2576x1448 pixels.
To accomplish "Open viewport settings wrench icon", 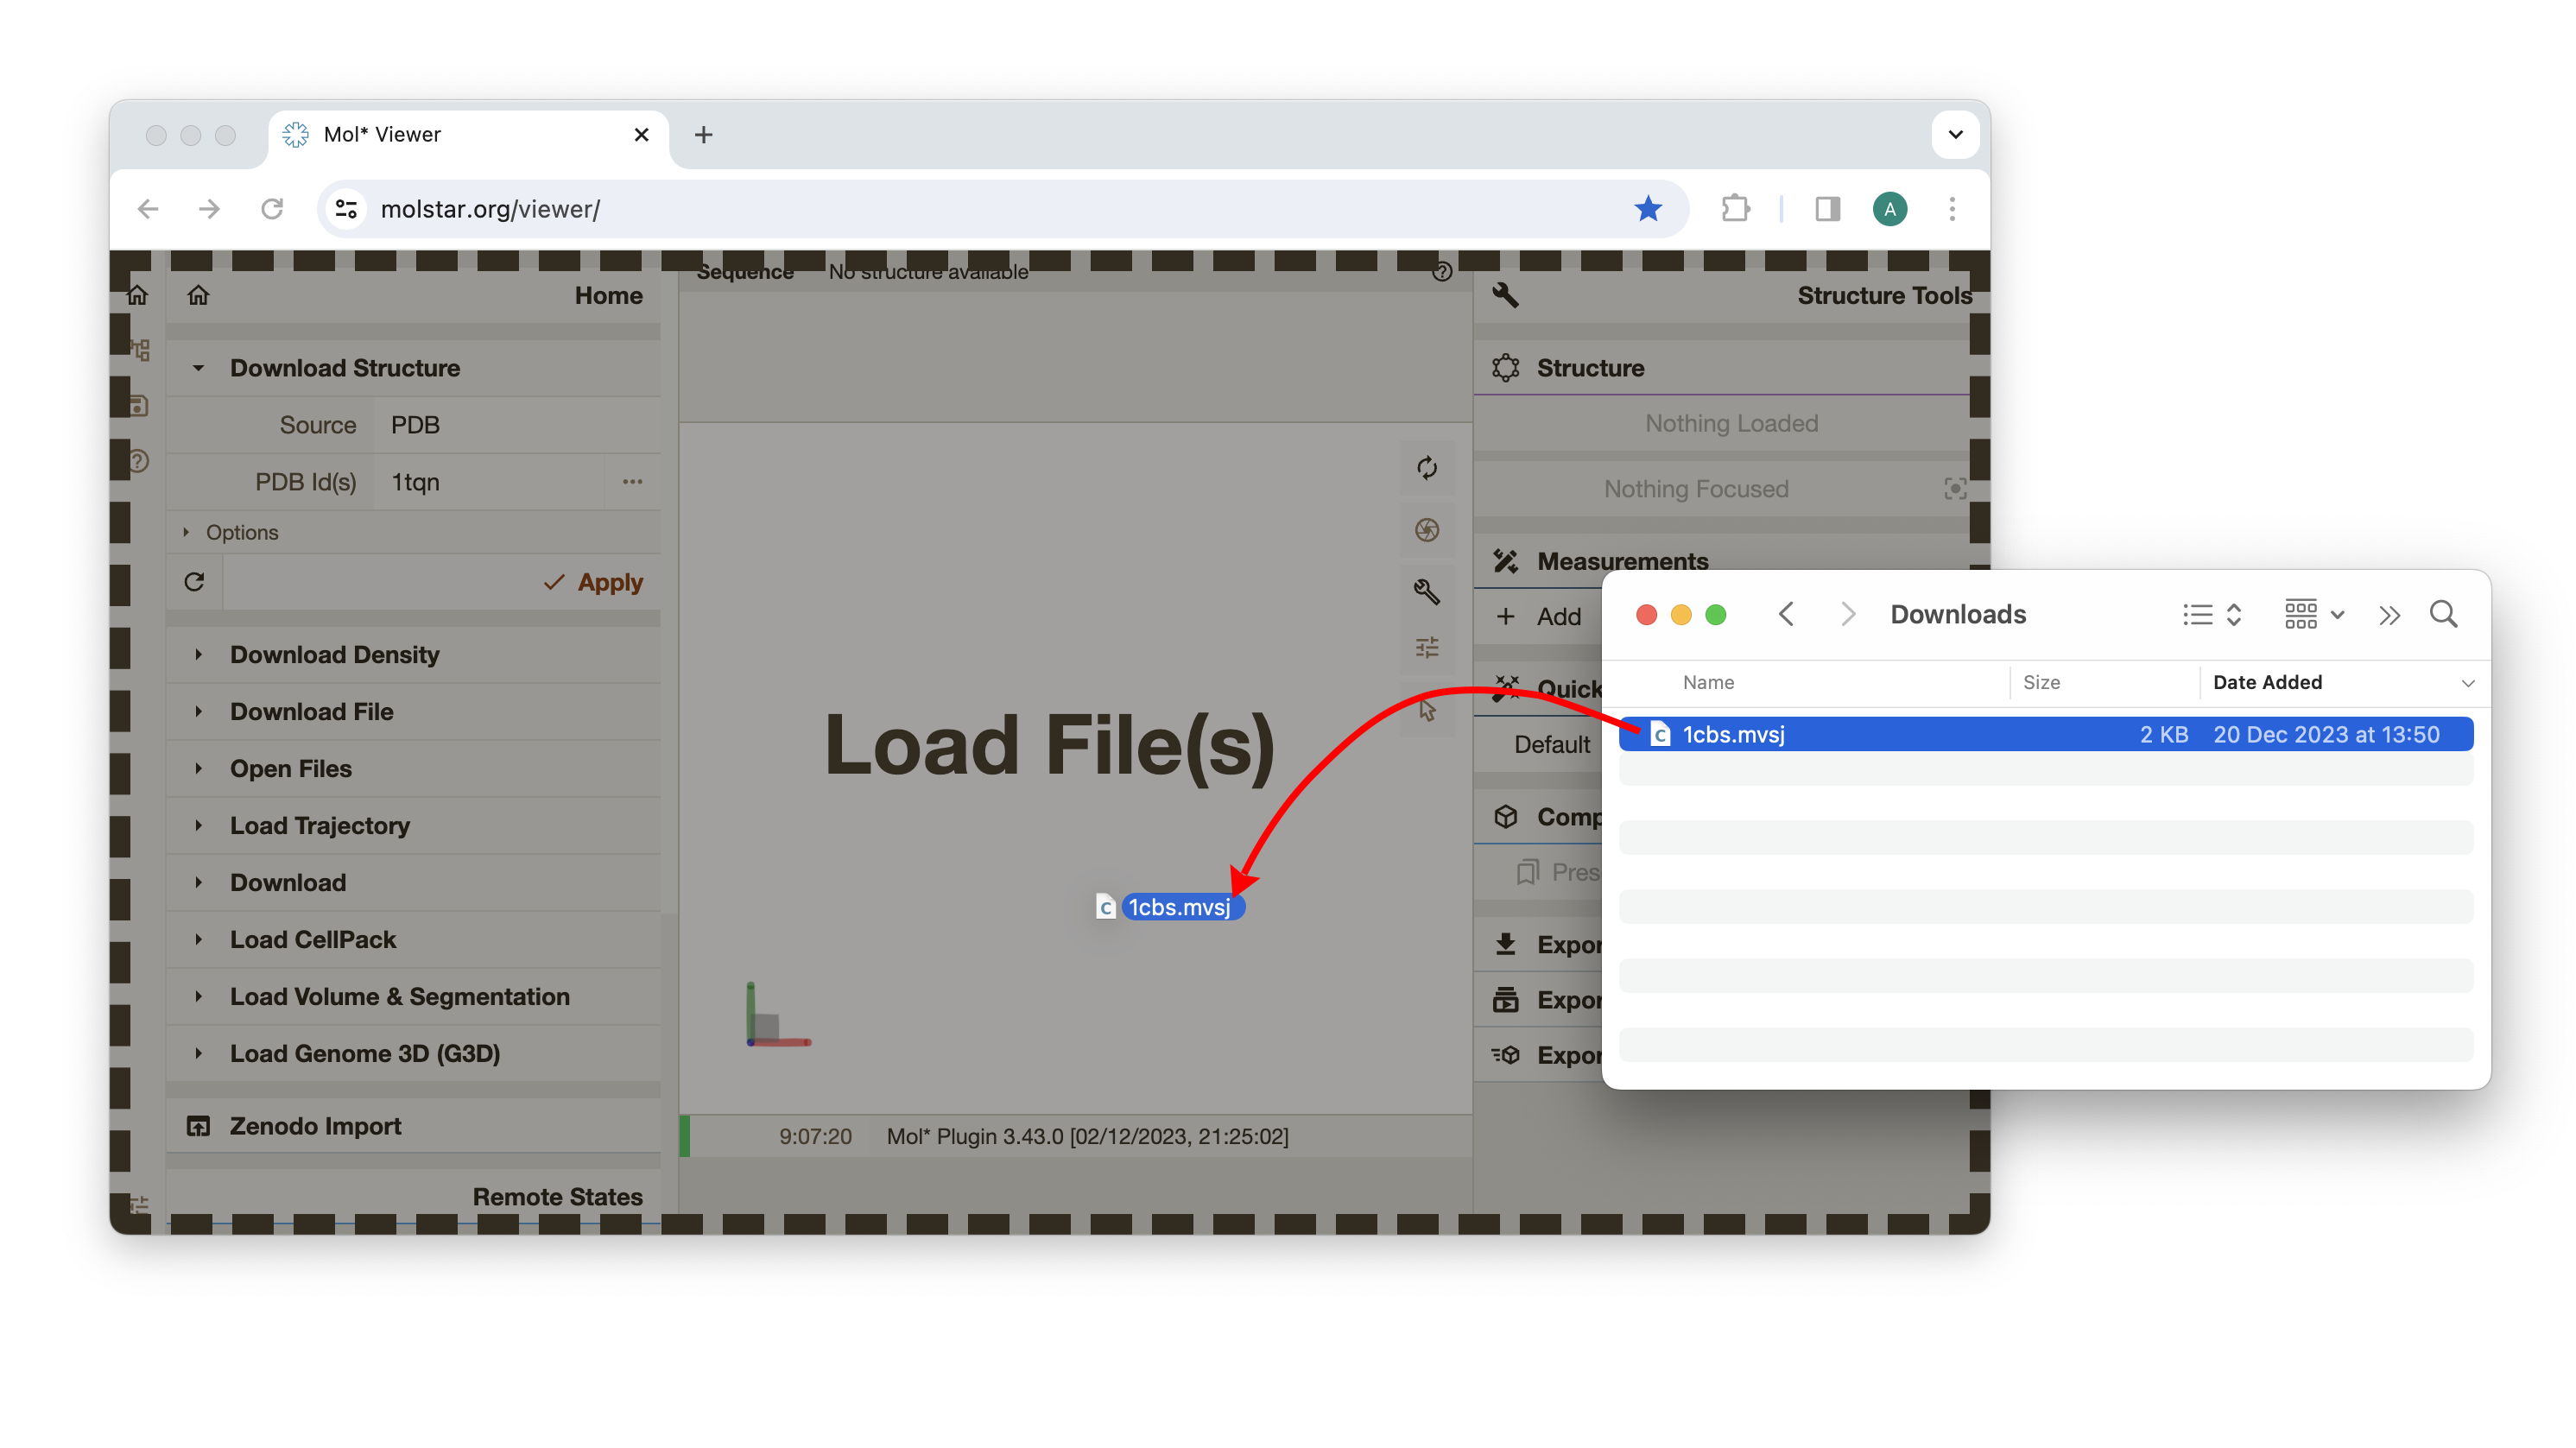I will tap(1427, 591).
